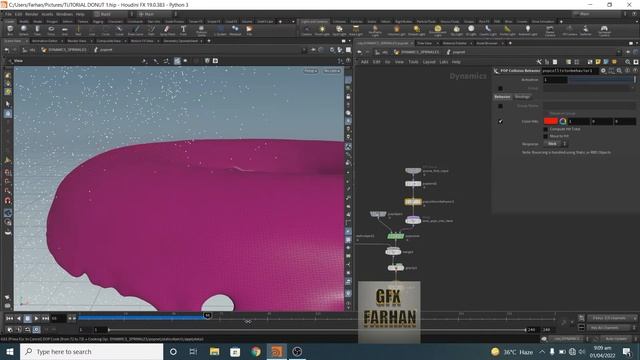Click the Activation slider bar
Viewport: 640px width, 360px height.
pos(602,80)
